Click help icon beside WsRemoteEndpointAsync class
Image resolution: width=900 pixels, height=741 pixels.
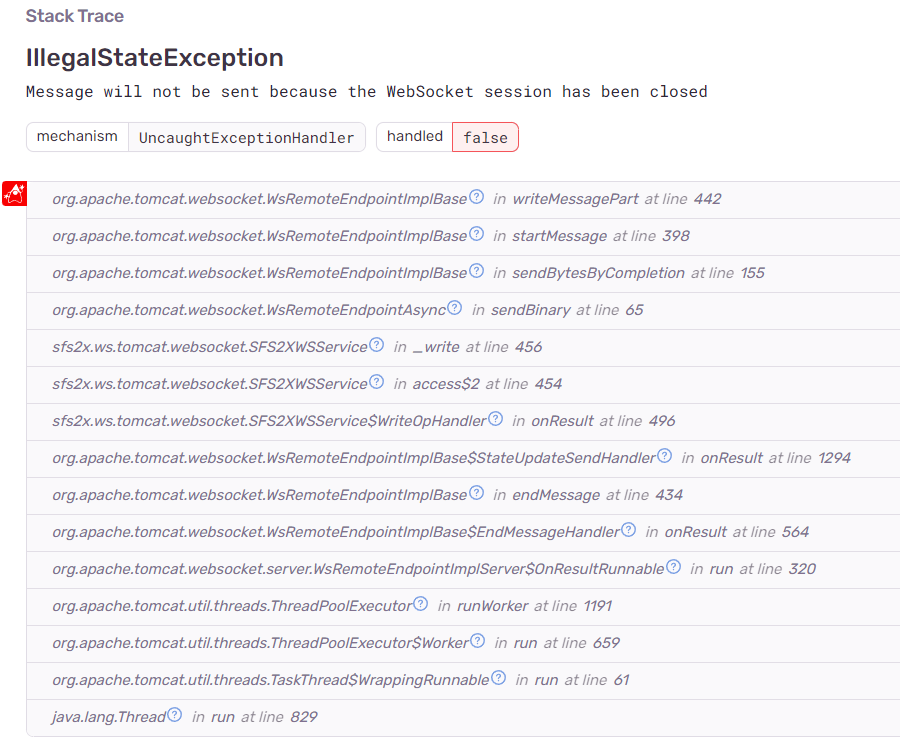coord(455,308)
